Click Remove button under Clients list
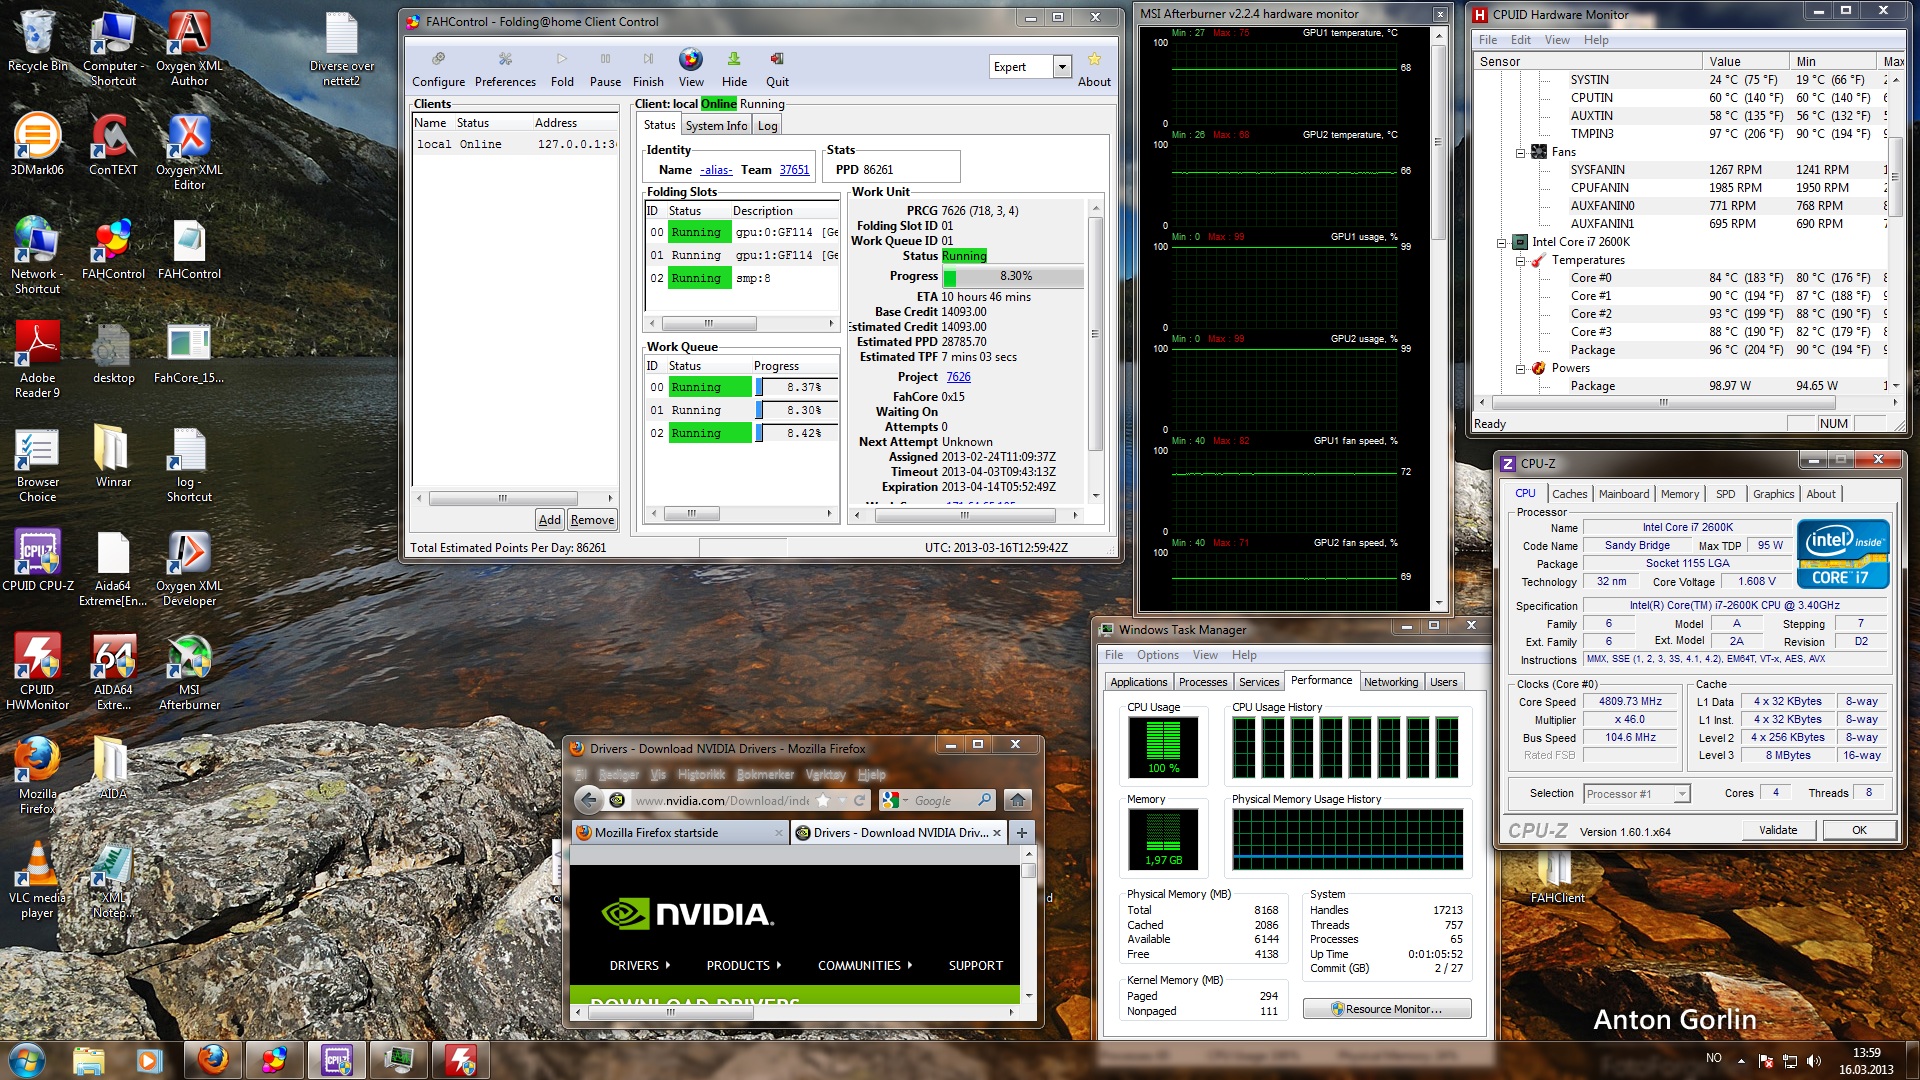 (x=592, y=520)
